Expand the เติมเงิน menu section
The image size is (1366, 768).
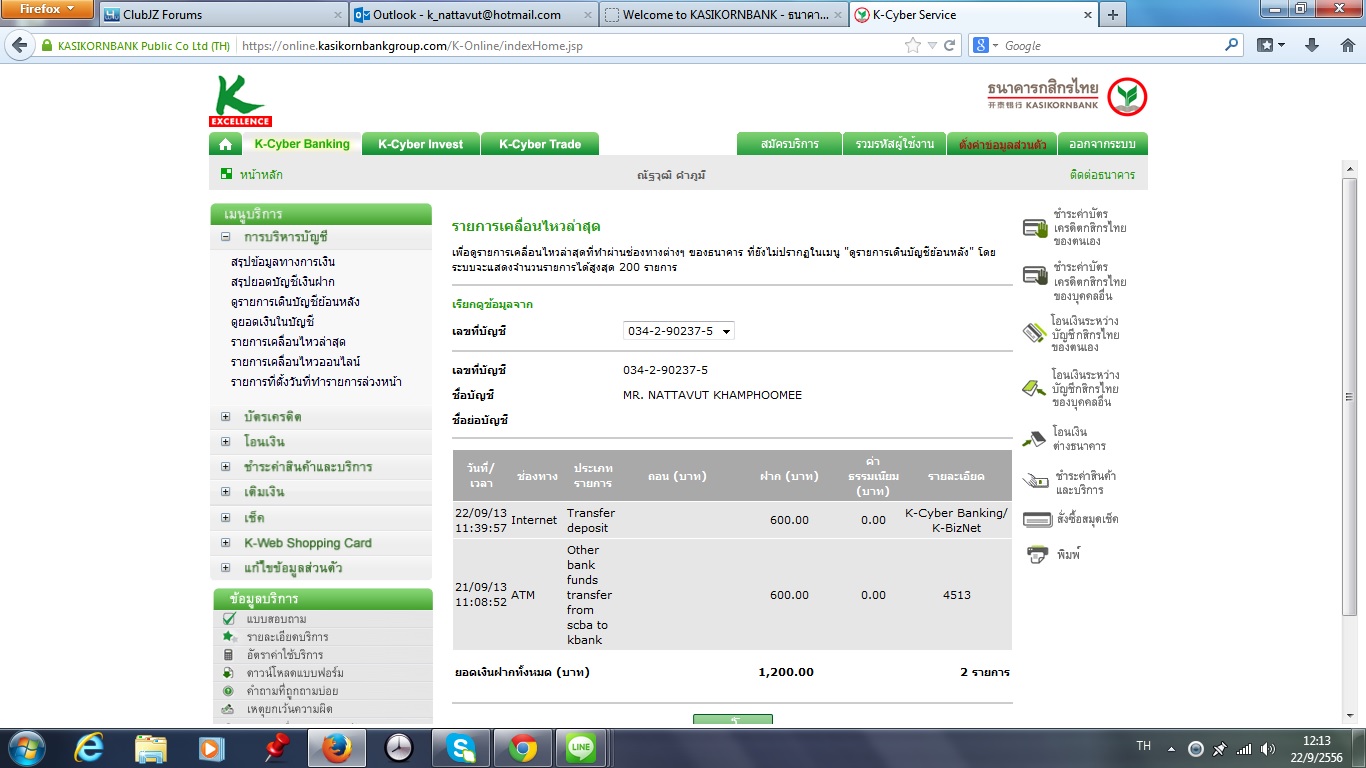click(226, 493)
